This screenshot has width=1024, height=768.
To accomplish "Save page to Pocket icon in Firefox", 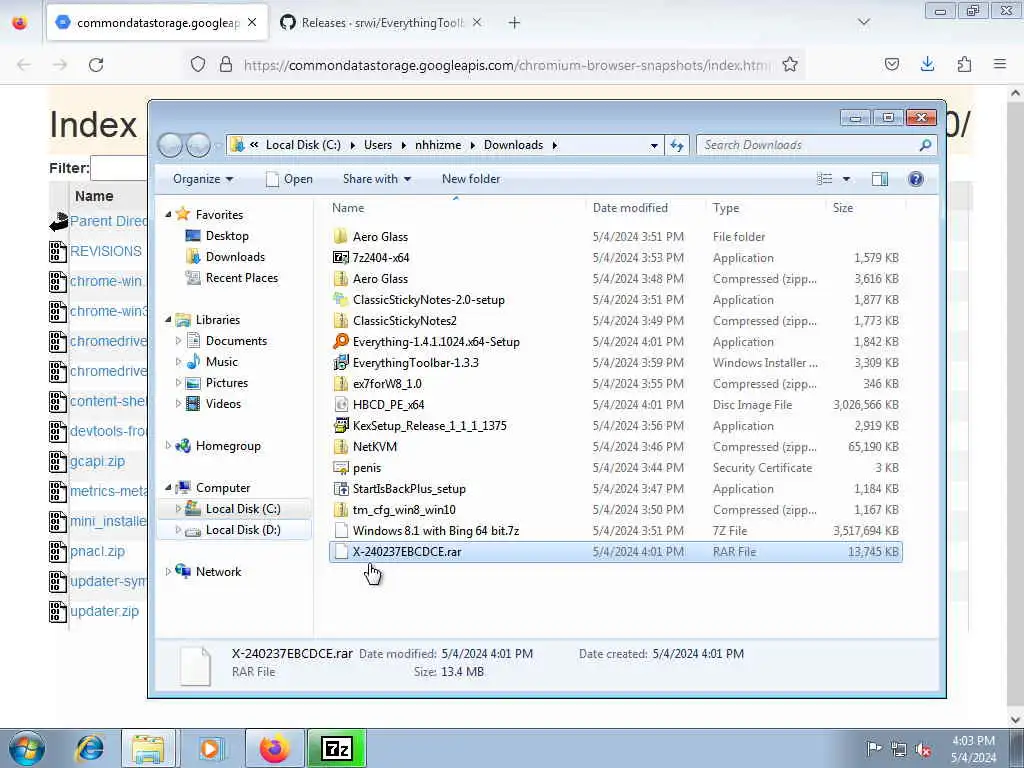I will 891,64.
